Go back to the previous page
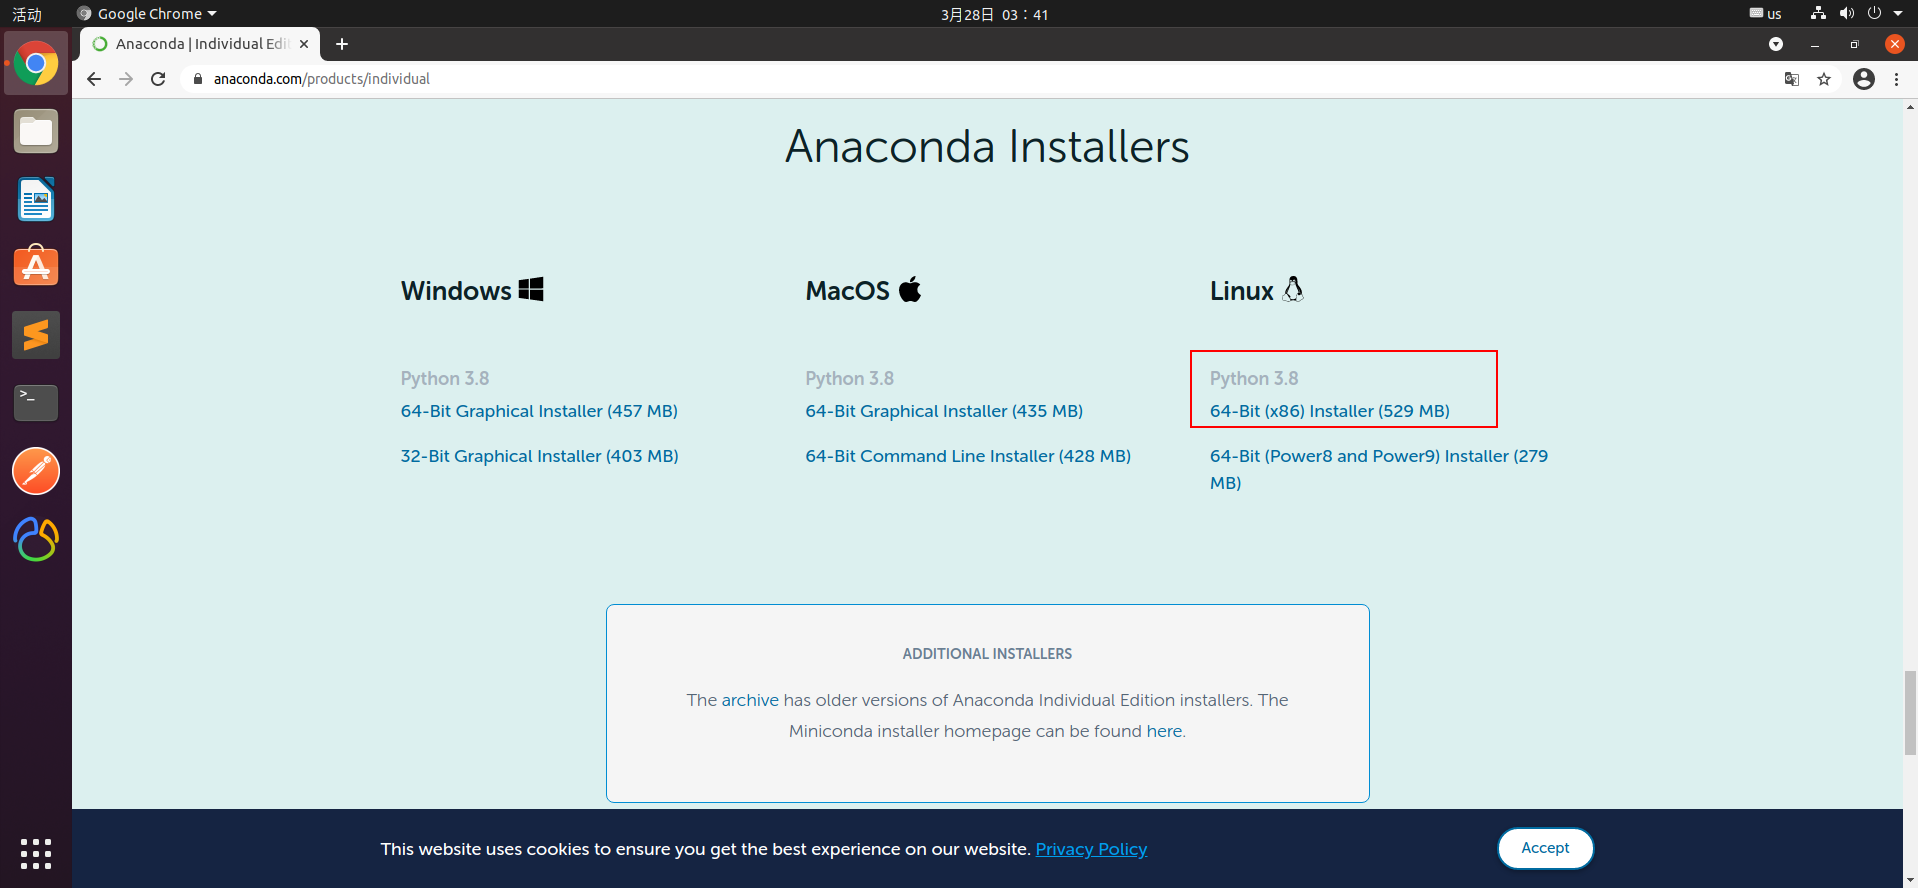1918x888 pixels. click(94, 79)
